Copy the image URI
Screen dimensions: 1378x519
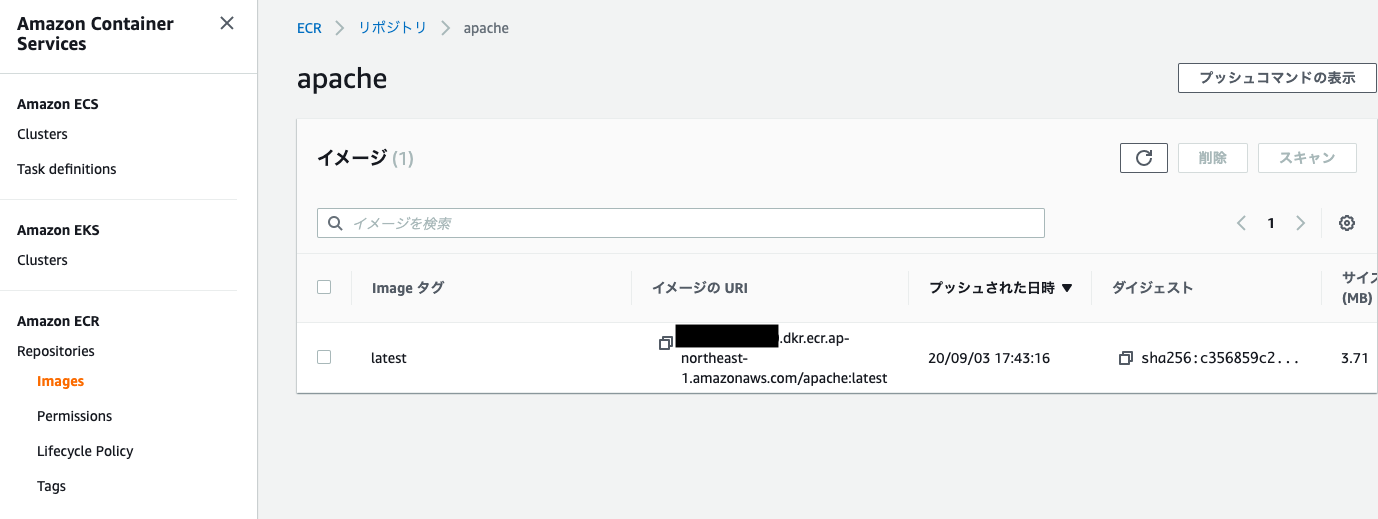665,343
